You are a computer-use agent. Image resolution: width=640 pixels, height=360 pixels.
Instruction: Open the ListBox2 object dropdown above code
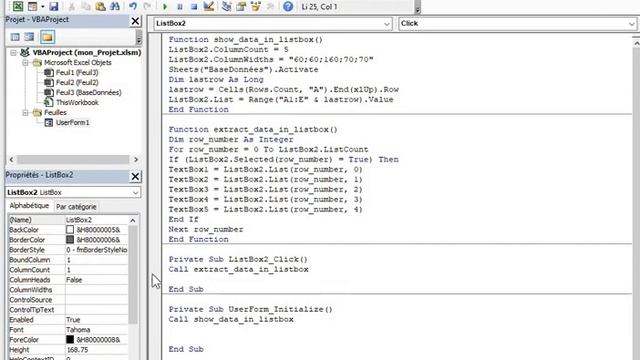point(387,24)
